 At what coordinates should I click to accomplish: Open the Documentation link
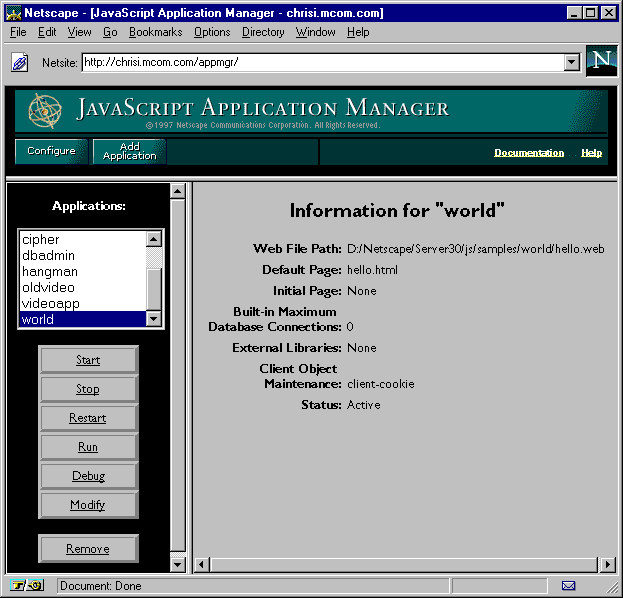coord(529,153)
